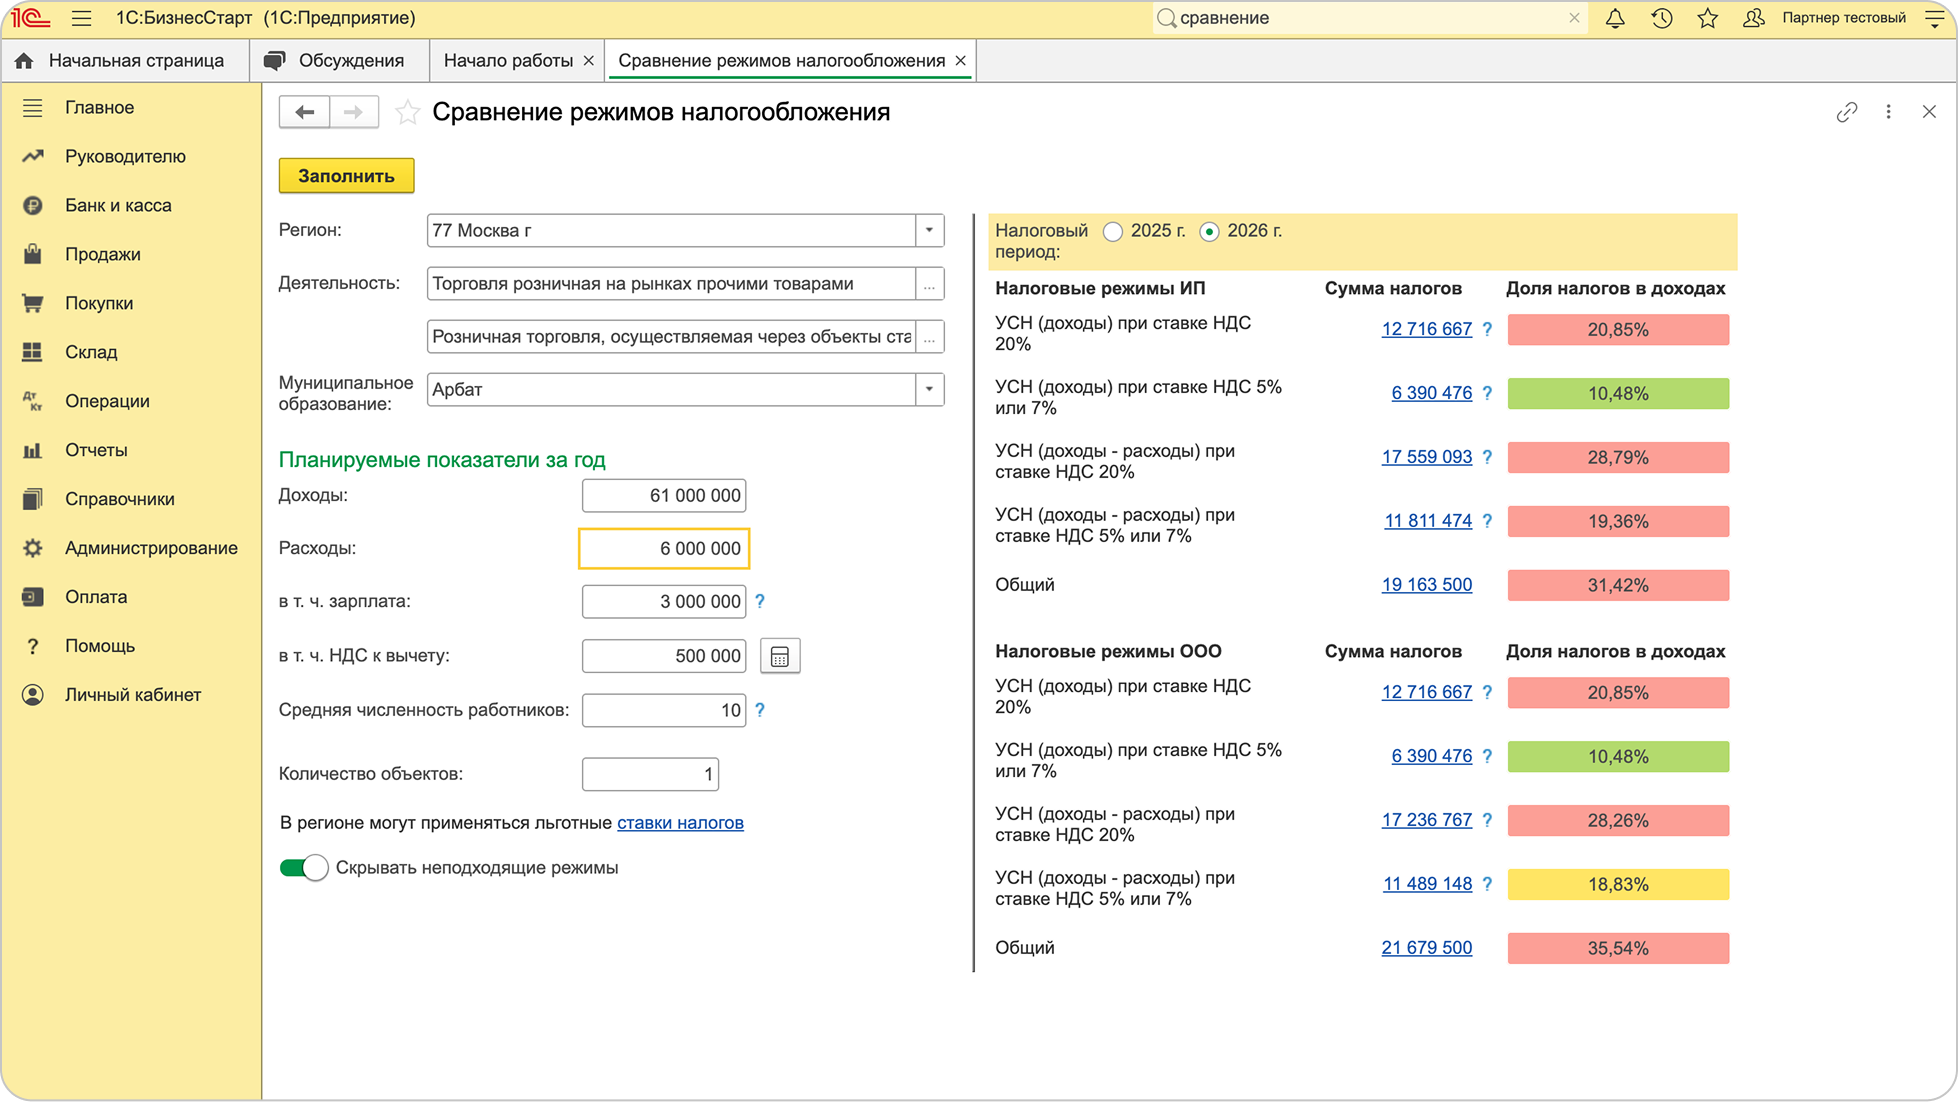Click the get link chain icon
Viewport: 1958px width, 1102px height.
(1847, 112)
